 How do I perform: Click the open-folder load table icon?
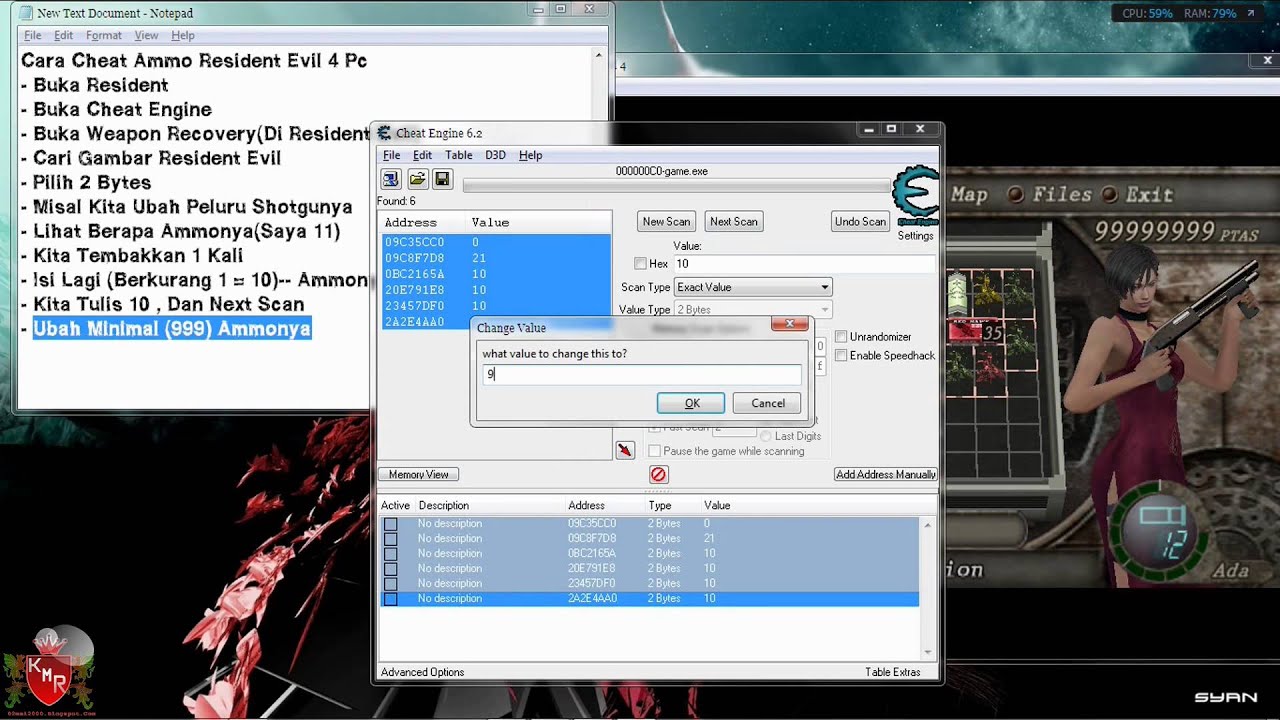pyautogui.click(x=417, y=179)
